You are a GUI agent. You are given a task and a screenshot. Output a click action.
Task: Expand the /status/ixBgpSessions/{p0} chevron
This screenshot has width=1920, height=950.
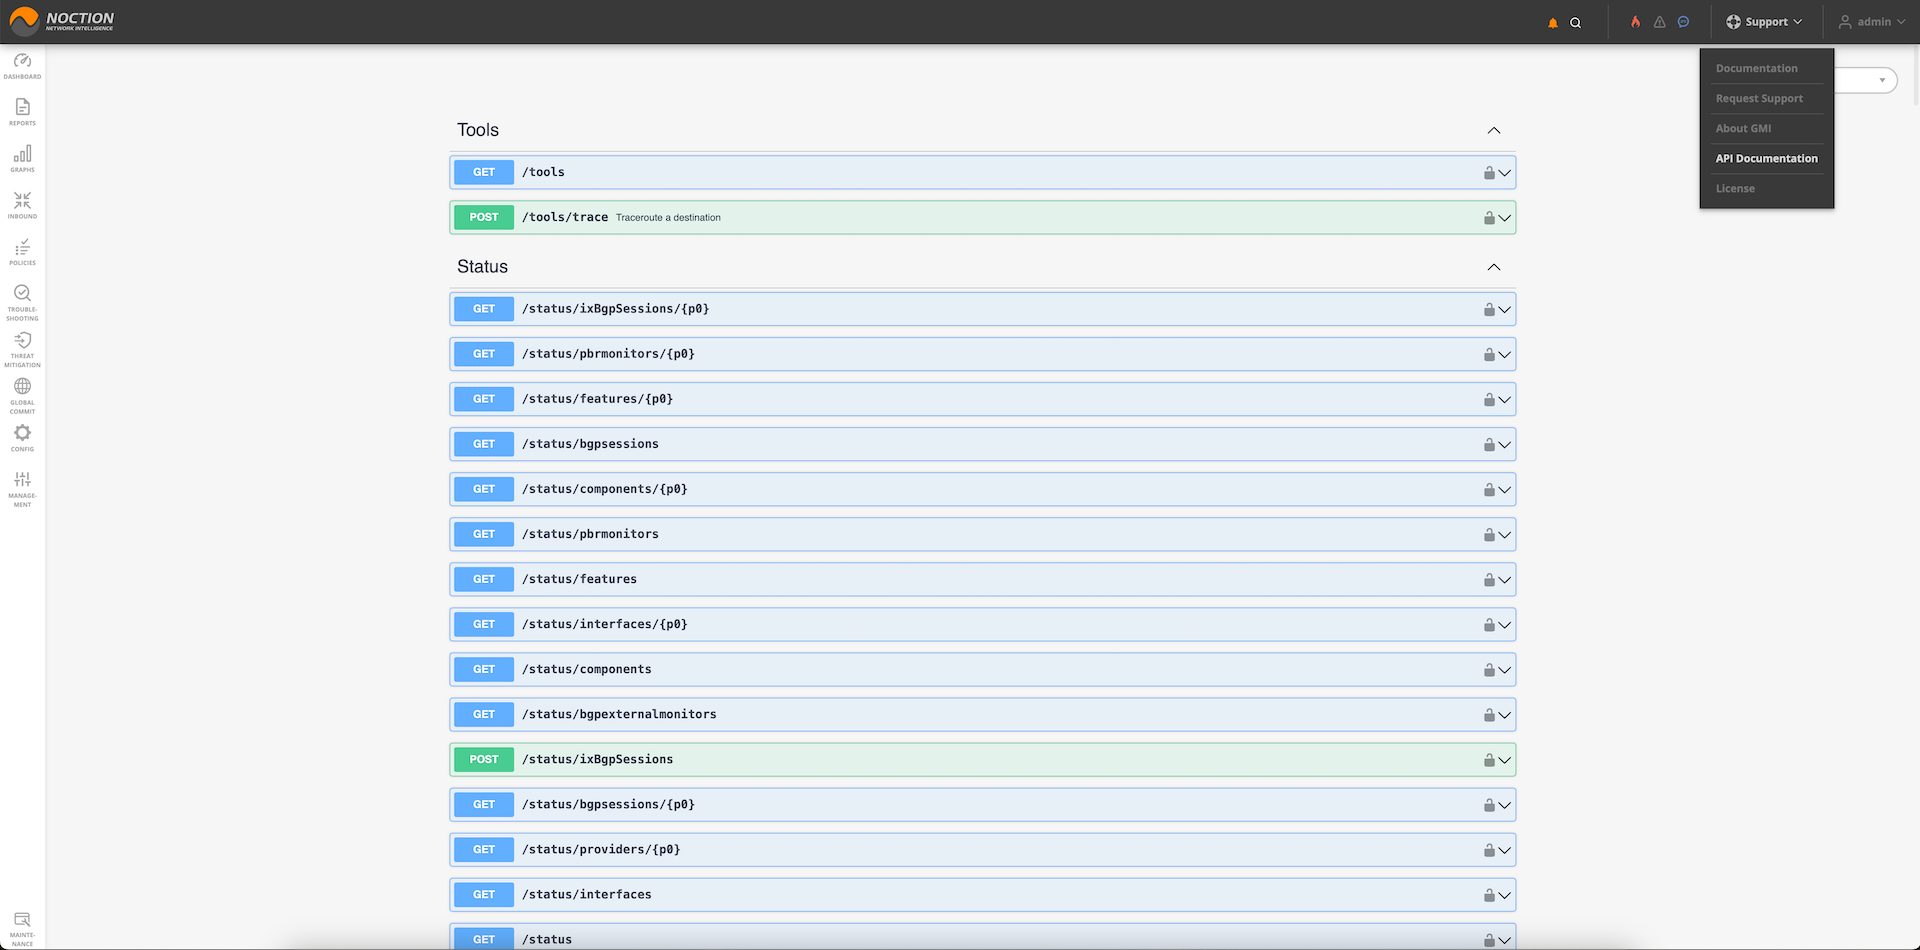(1505, 310)
